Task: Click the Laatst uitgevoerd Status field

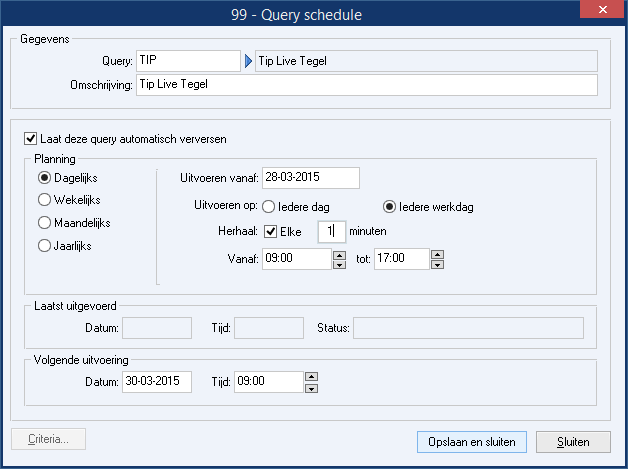Action: coord(468,328)
